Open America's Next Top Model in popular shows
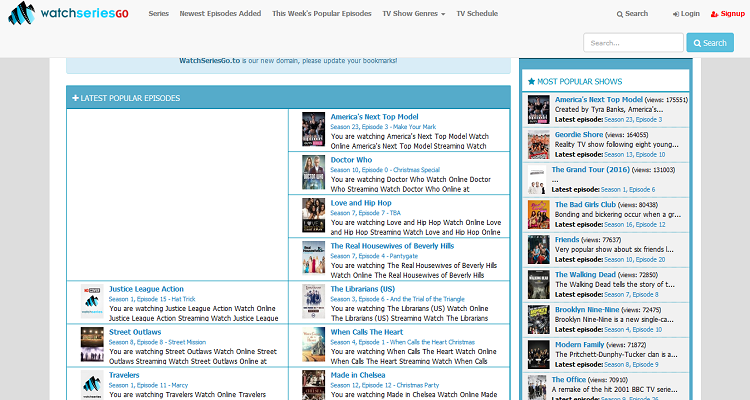Screen dimensions: 750x400 [598, 100]
